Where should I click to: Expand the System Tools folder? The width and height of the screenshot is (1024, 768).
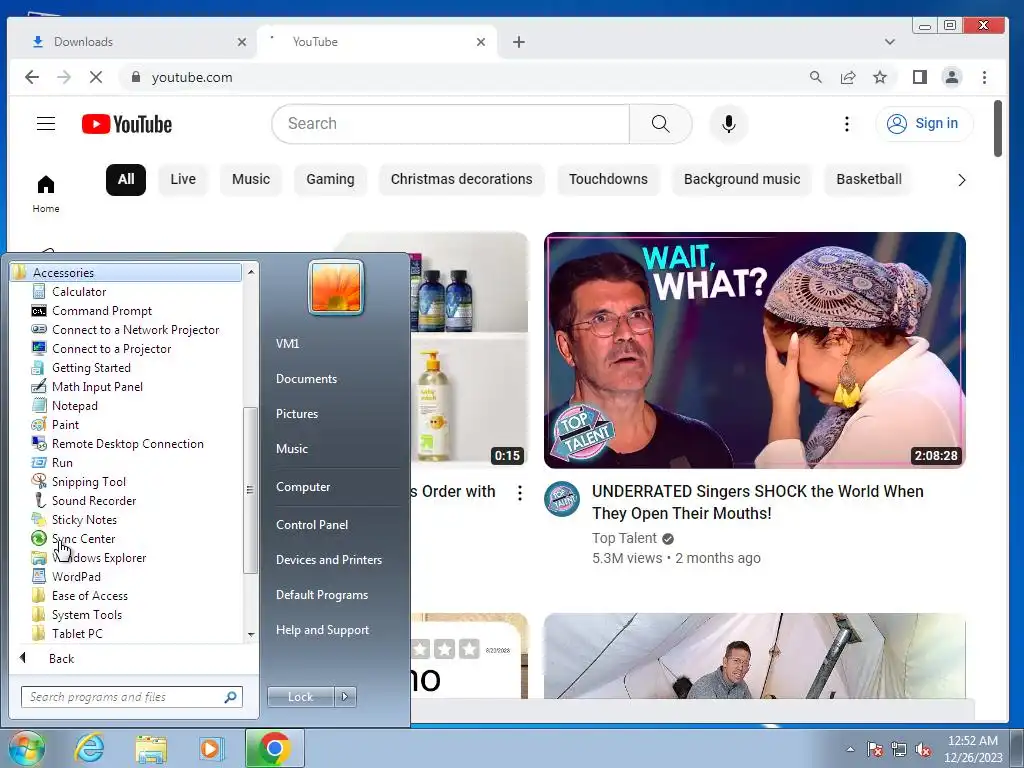(x=86, y=615)
